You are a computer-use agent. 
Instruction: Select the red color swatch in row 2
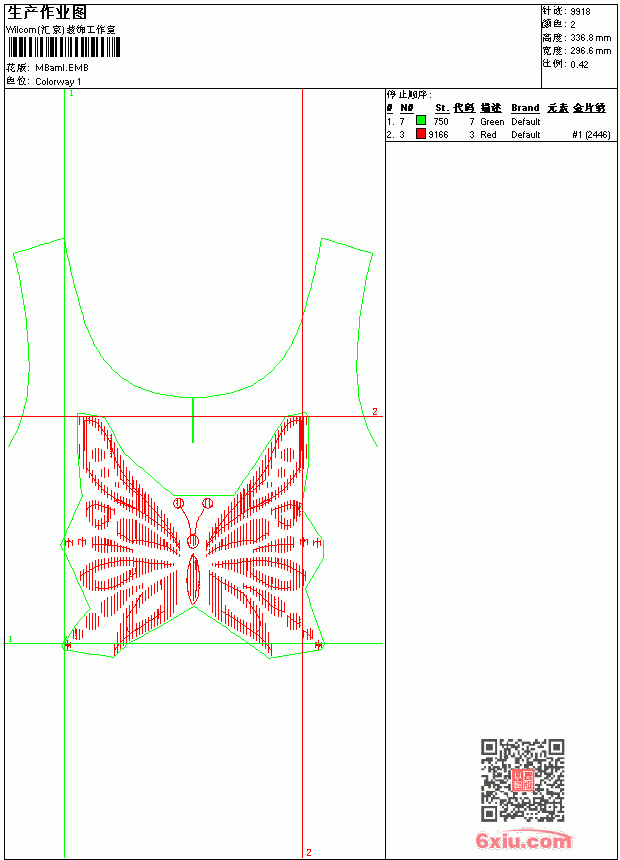(x=421, y=134)
